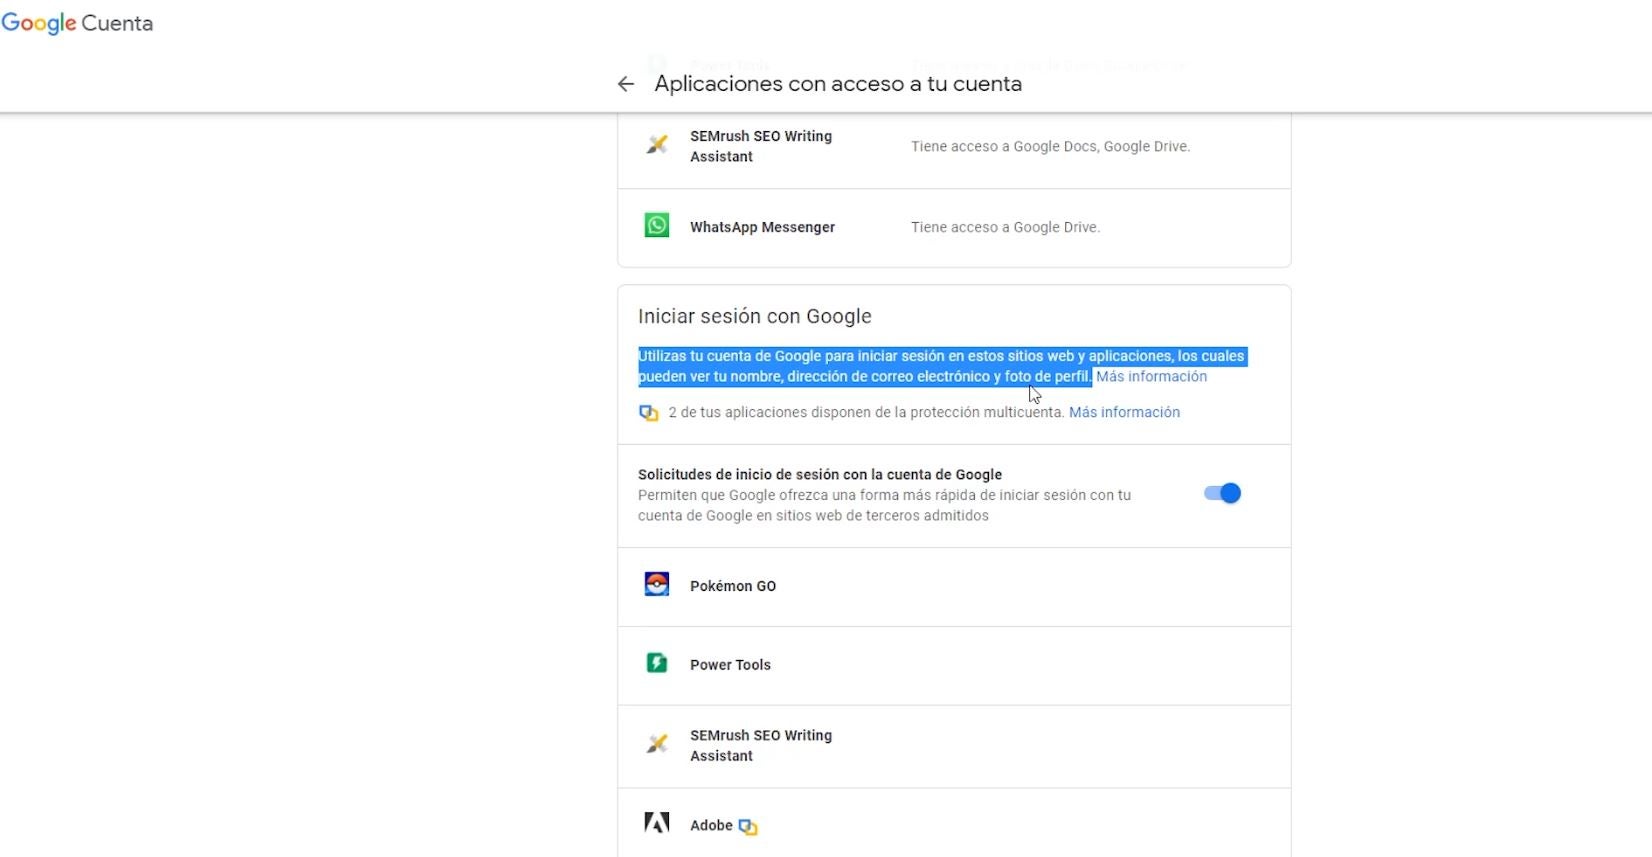
Task: Open 'Más información' link after highlighted text
Action: point(1151,377)
